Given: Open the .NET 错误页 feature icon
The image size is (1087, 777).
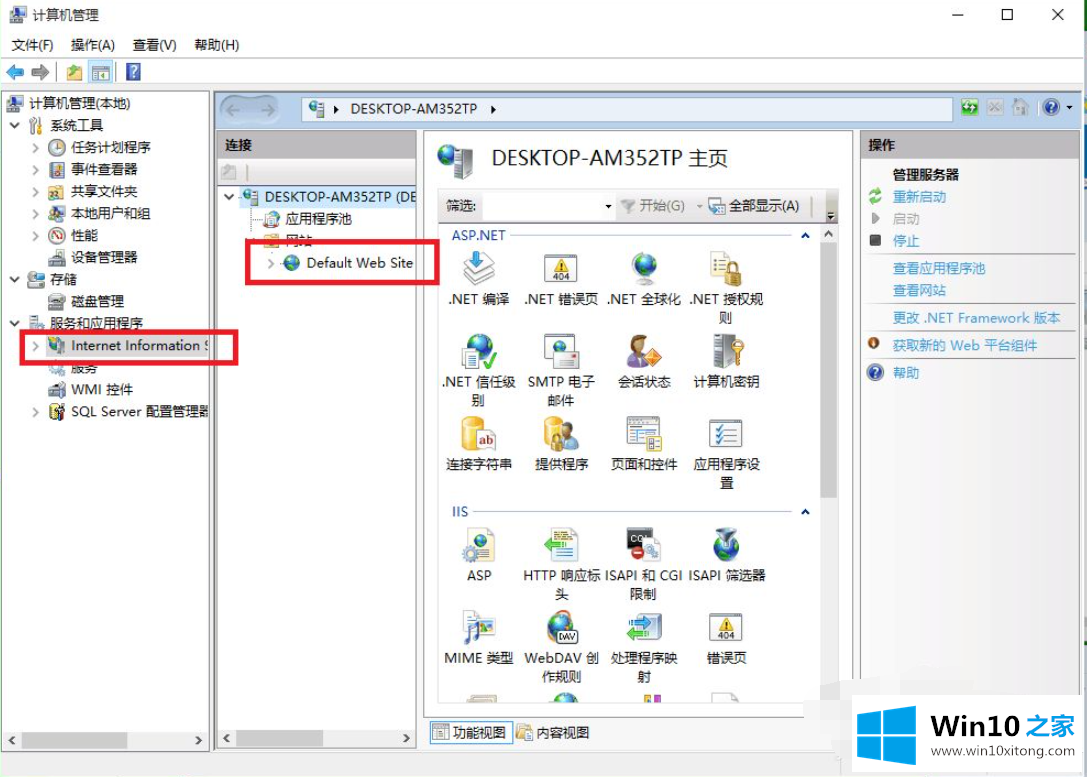Looking at the screenshot, I should (560, 269).
